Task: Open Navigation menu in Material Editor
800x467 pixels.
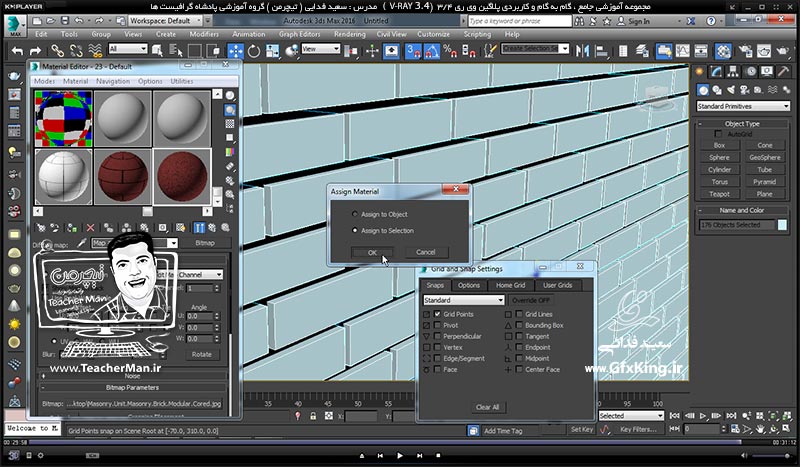Action: [x=113, y=81]
